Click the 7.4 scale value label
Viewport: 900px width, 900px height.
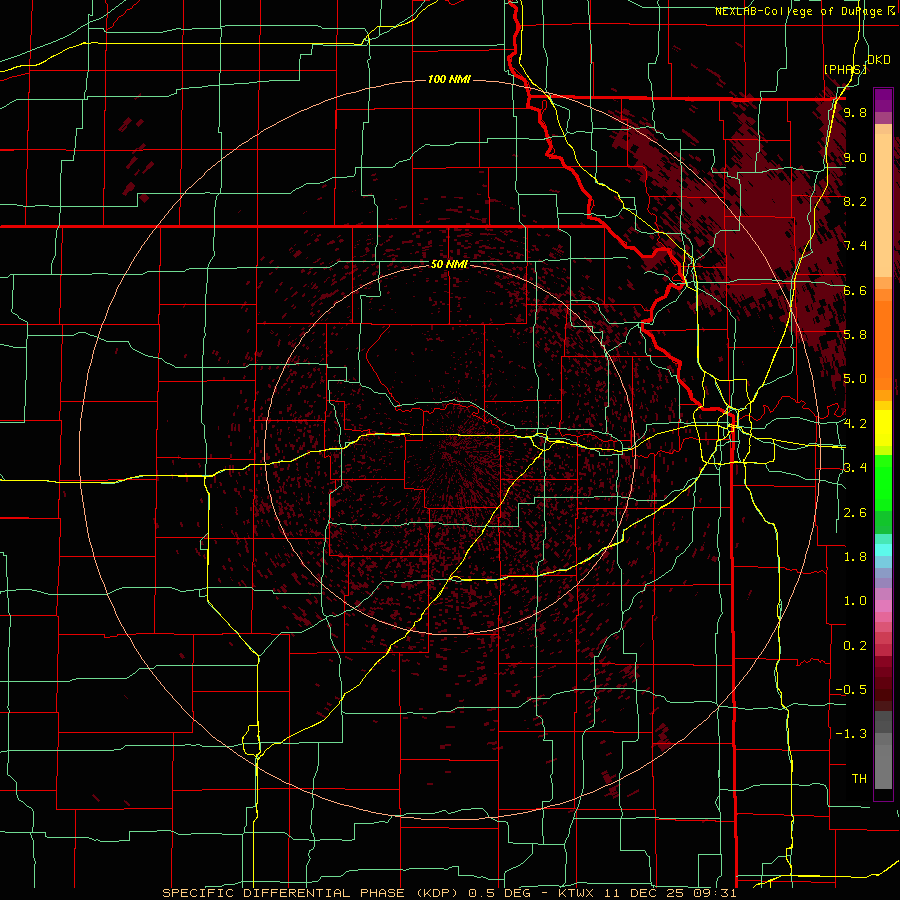pyautogui.click(x=855, y=246)
